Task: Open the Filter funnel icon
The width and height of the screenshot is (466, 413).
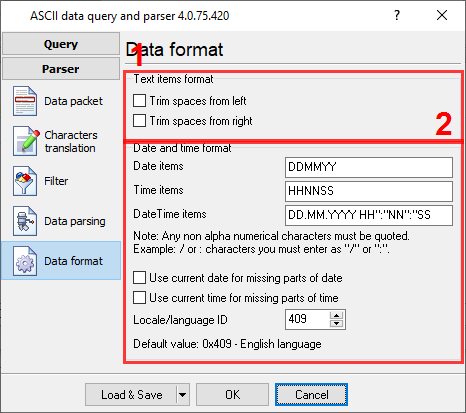Action: point(25,181)
